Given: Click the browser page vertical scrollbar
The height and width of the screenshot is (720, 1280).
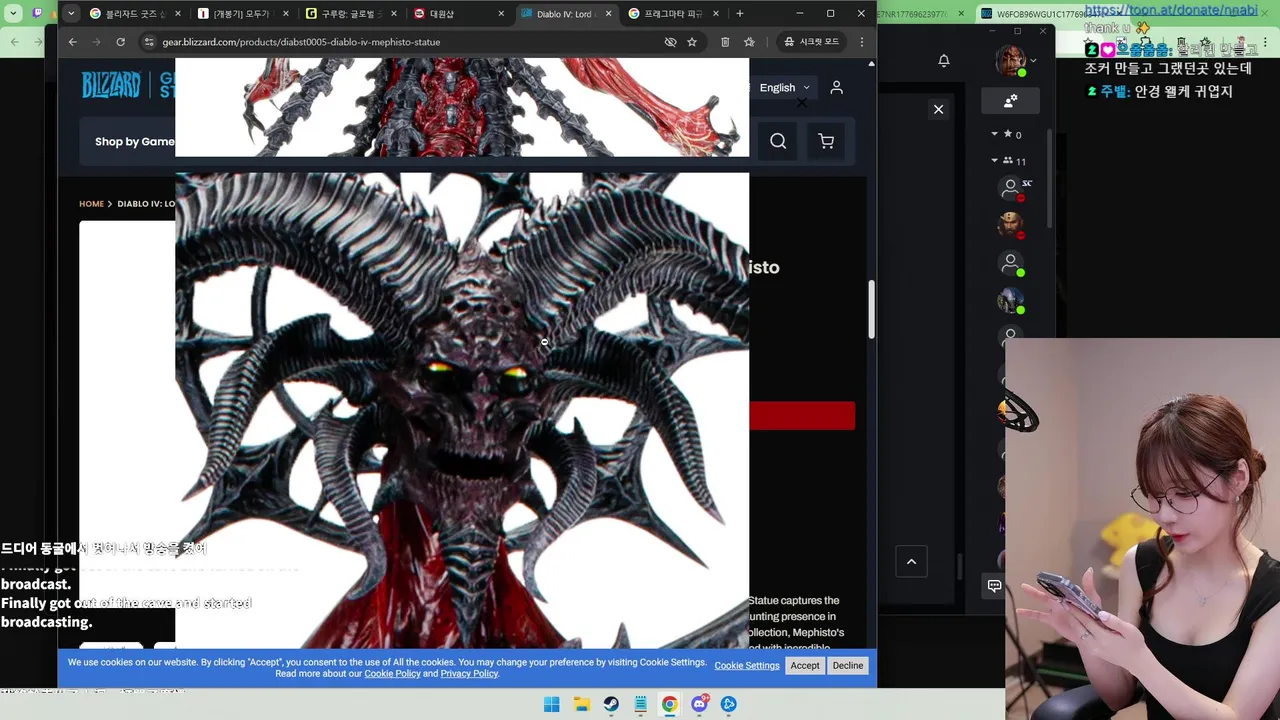Looking at the screenshot, I should click(x=871, y=309).
